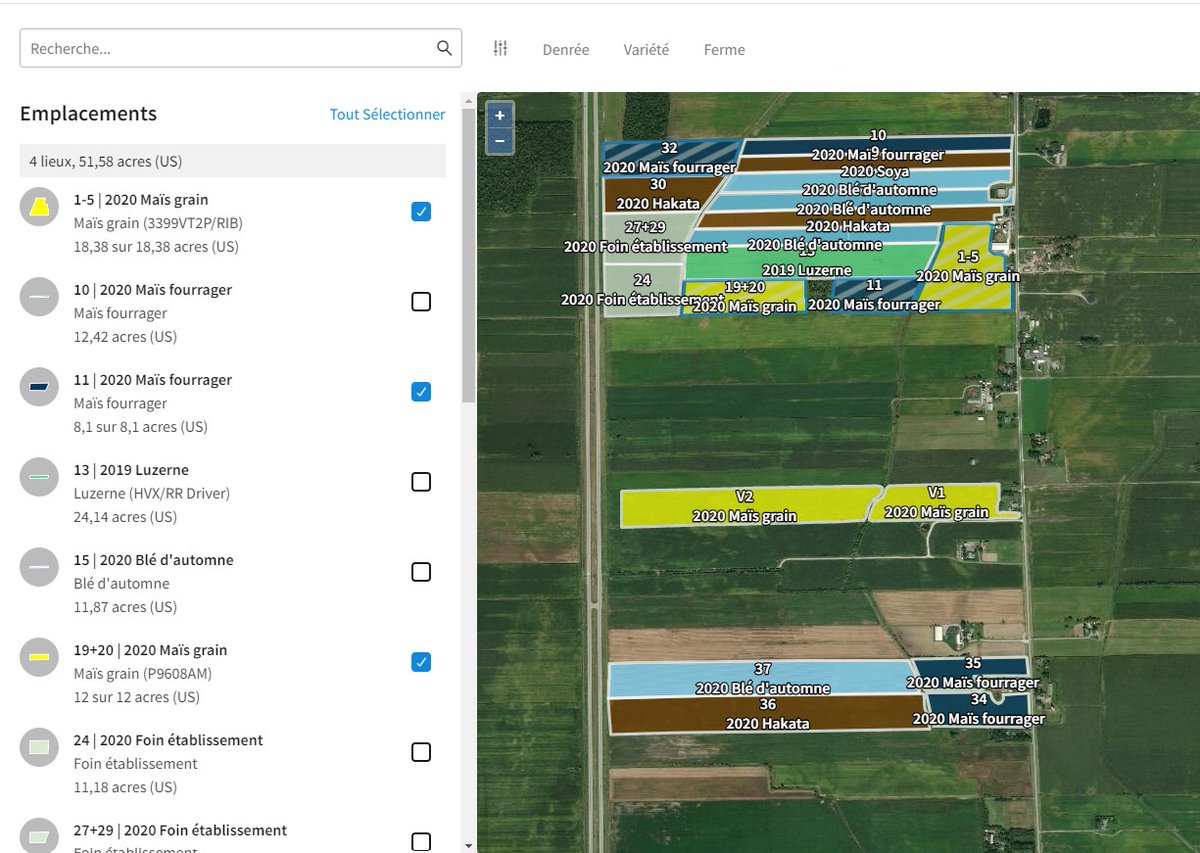Click 'Luzerne (HVX/RR Driver)' variety text
Viewport: 1200px width, 853px height.
pos(152,493)
